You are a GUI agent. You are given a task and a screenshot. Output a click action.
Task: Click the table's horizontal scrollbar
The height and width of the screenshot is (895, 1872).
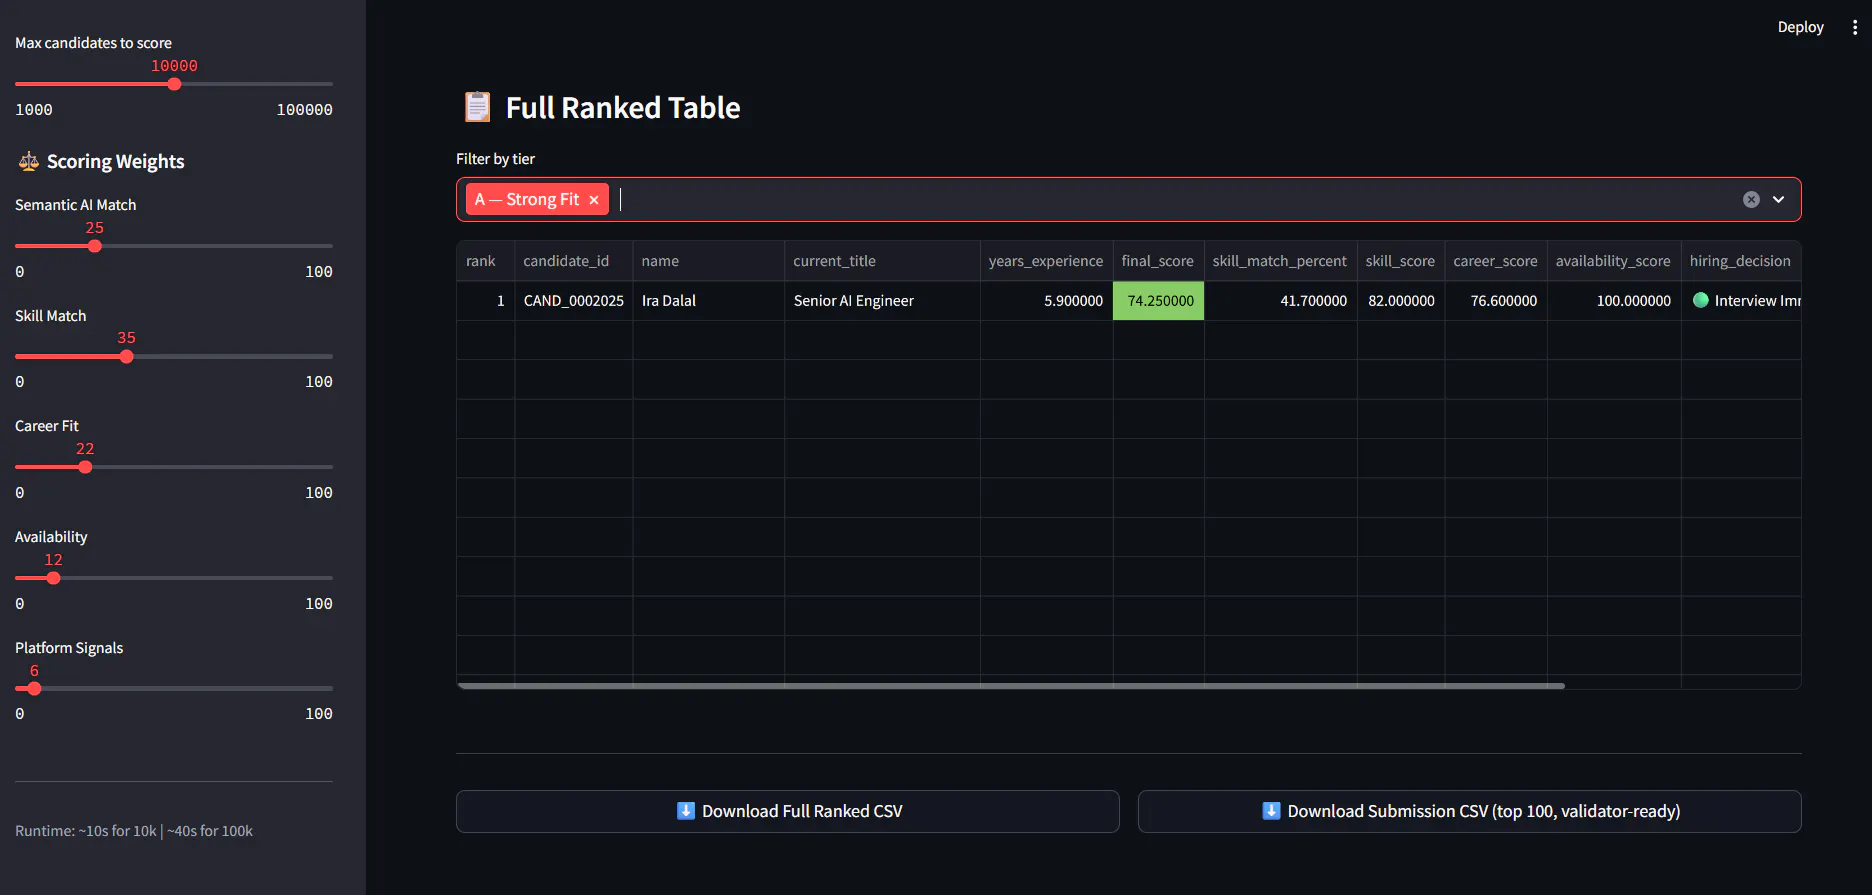(1011, 686)
